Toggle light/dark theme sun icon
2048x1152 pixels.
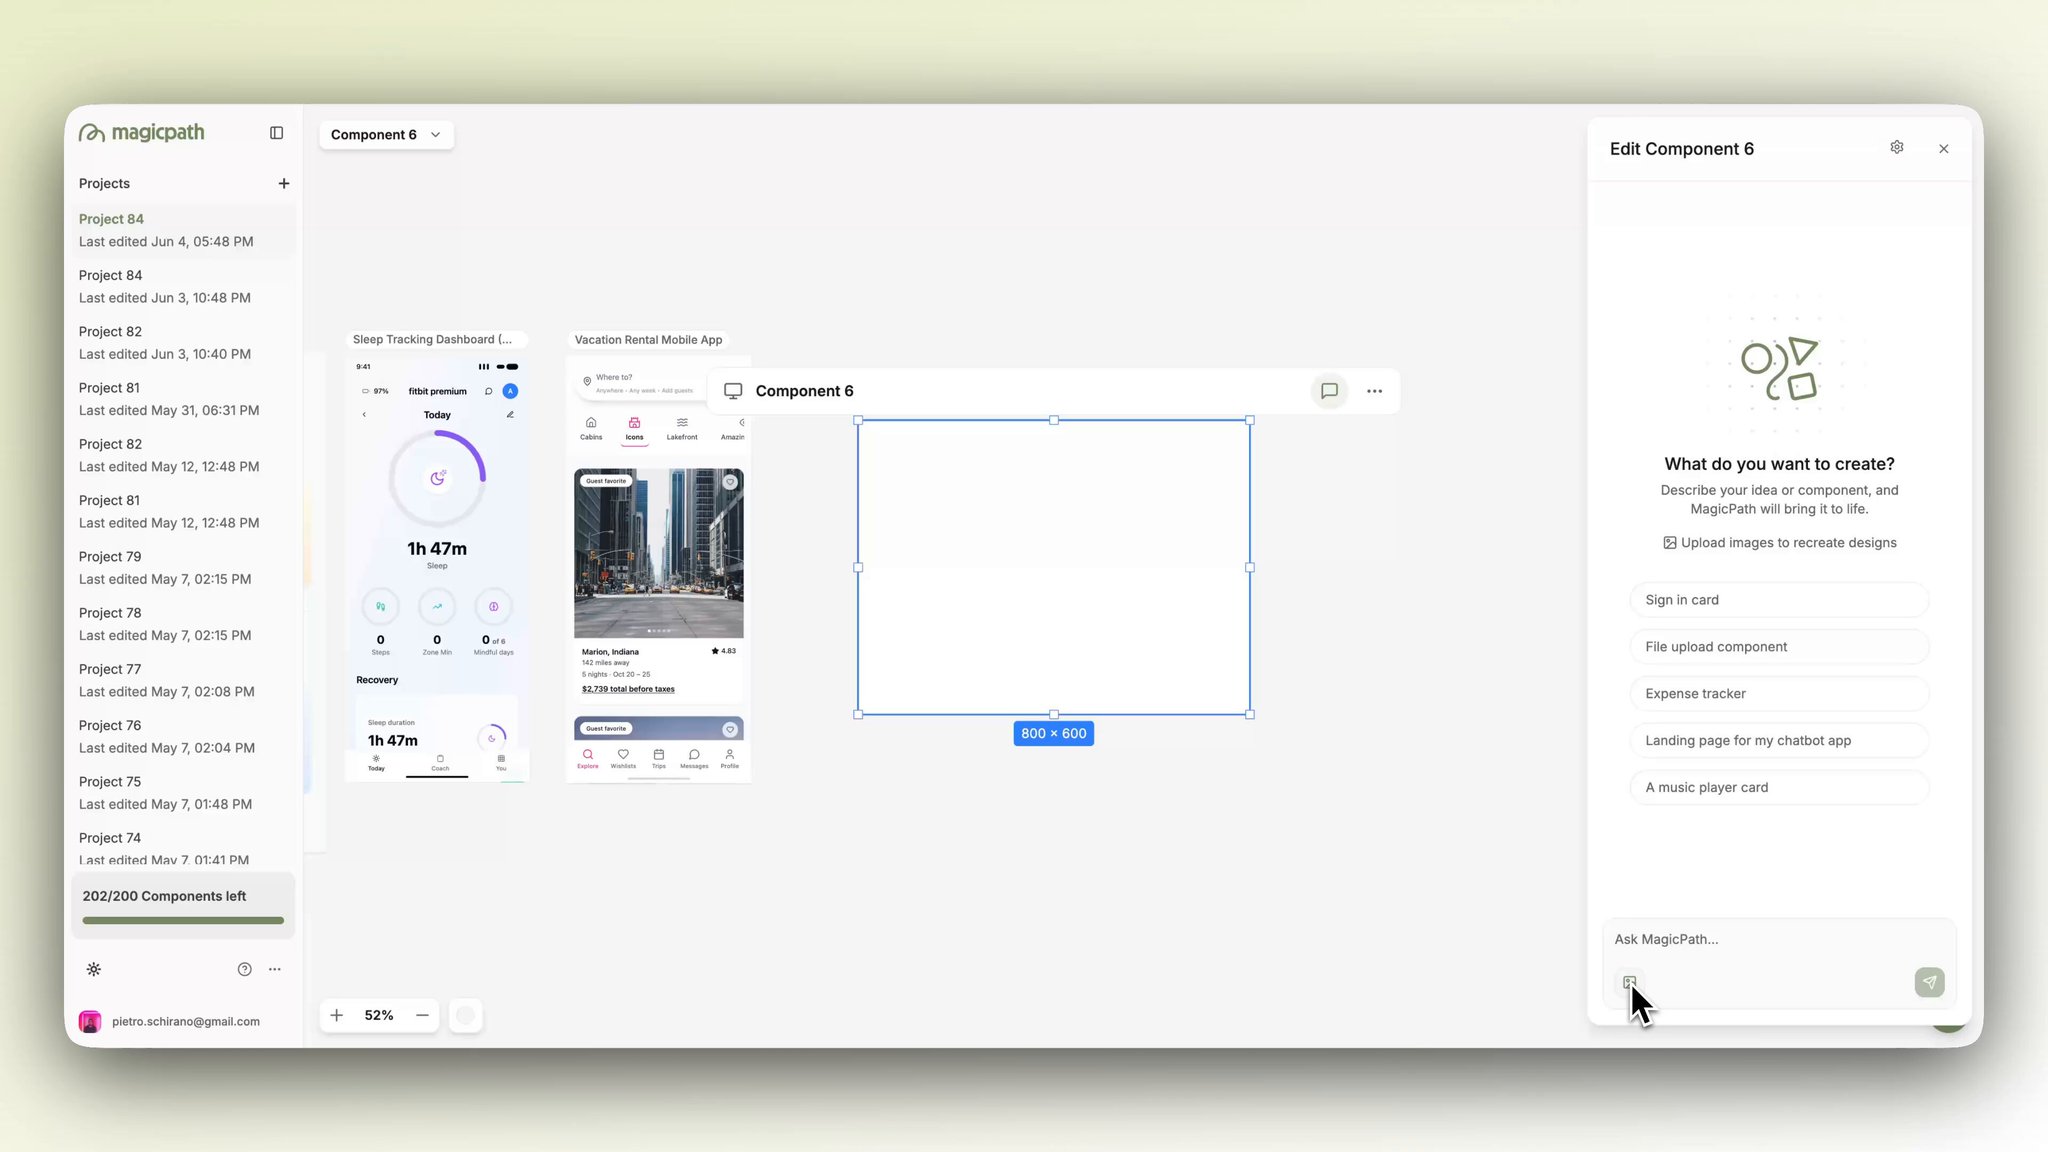[94, 969]
